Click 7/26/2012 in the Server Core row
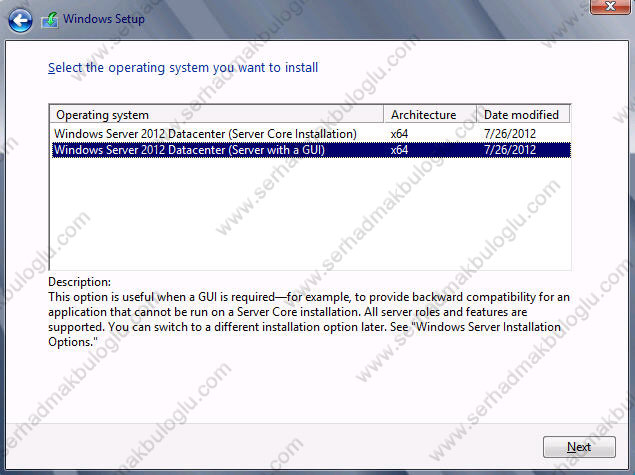This screenshot has height=475, width=635. click(510, 134)
